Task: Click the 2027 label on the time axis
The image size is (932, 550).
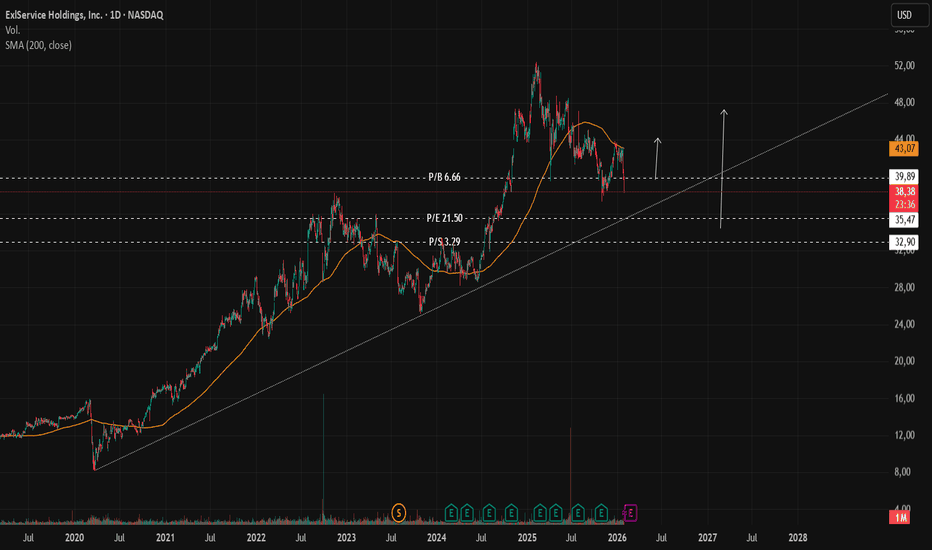Action: point(707,538)
